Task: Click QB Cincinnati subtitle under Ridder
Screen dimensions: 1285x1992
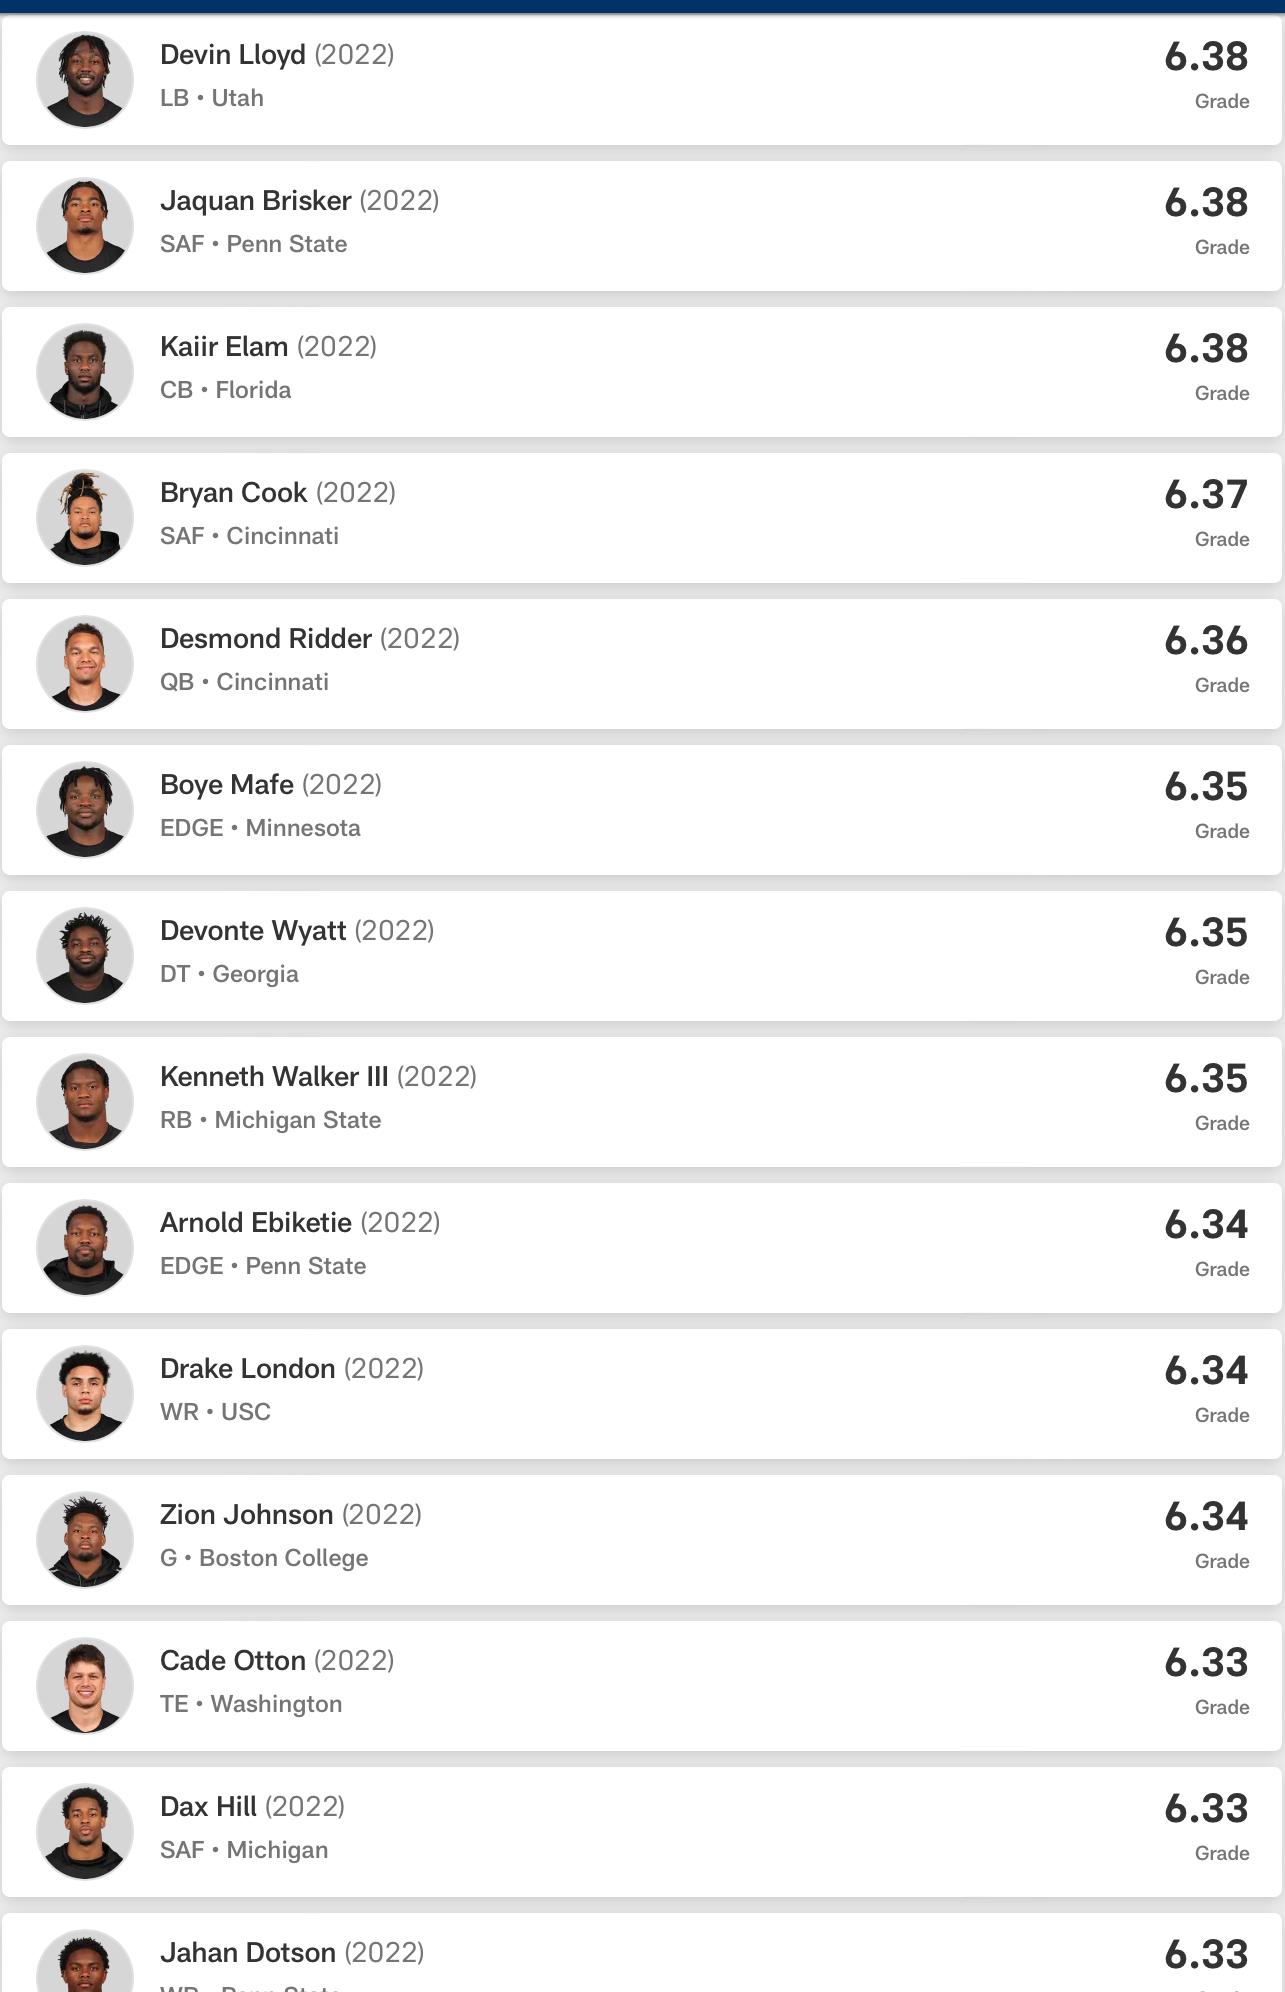Action: (x=244, y=682)
